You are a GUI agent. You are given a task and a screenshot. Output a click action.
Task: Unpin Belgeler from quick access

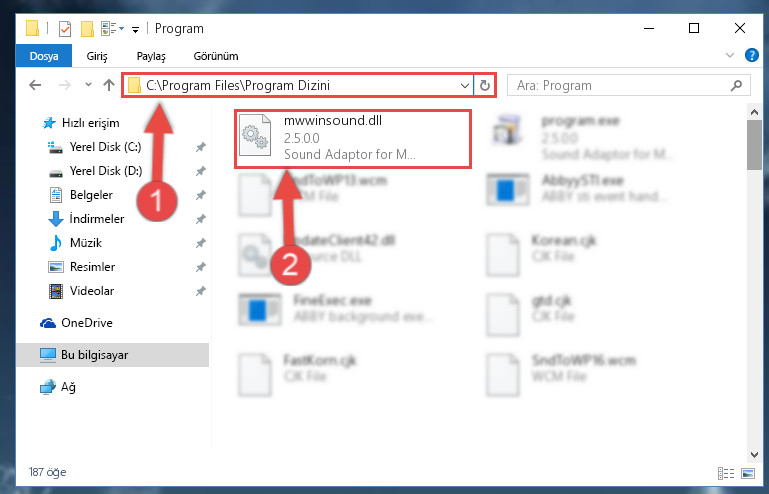click(x=200, y=195)
